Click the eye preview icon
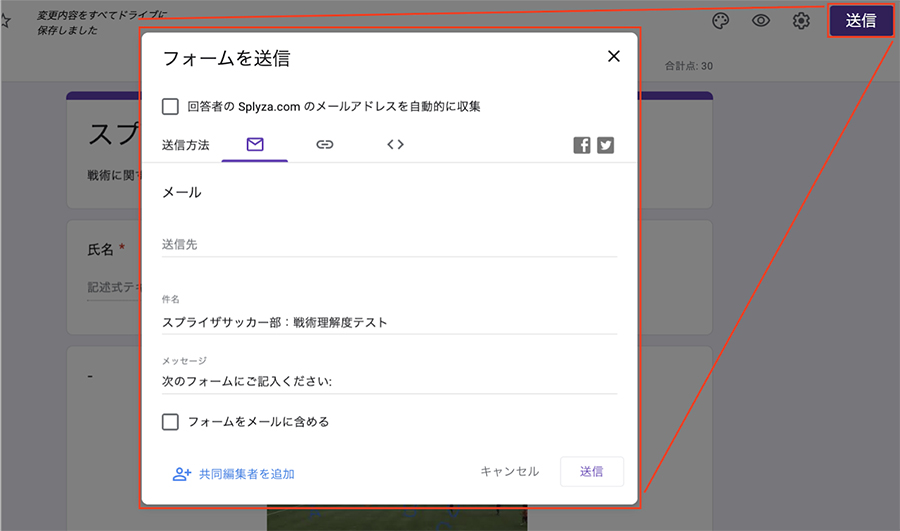The width and height of the screenshot is (900, 531). click(x=761, y=21)
